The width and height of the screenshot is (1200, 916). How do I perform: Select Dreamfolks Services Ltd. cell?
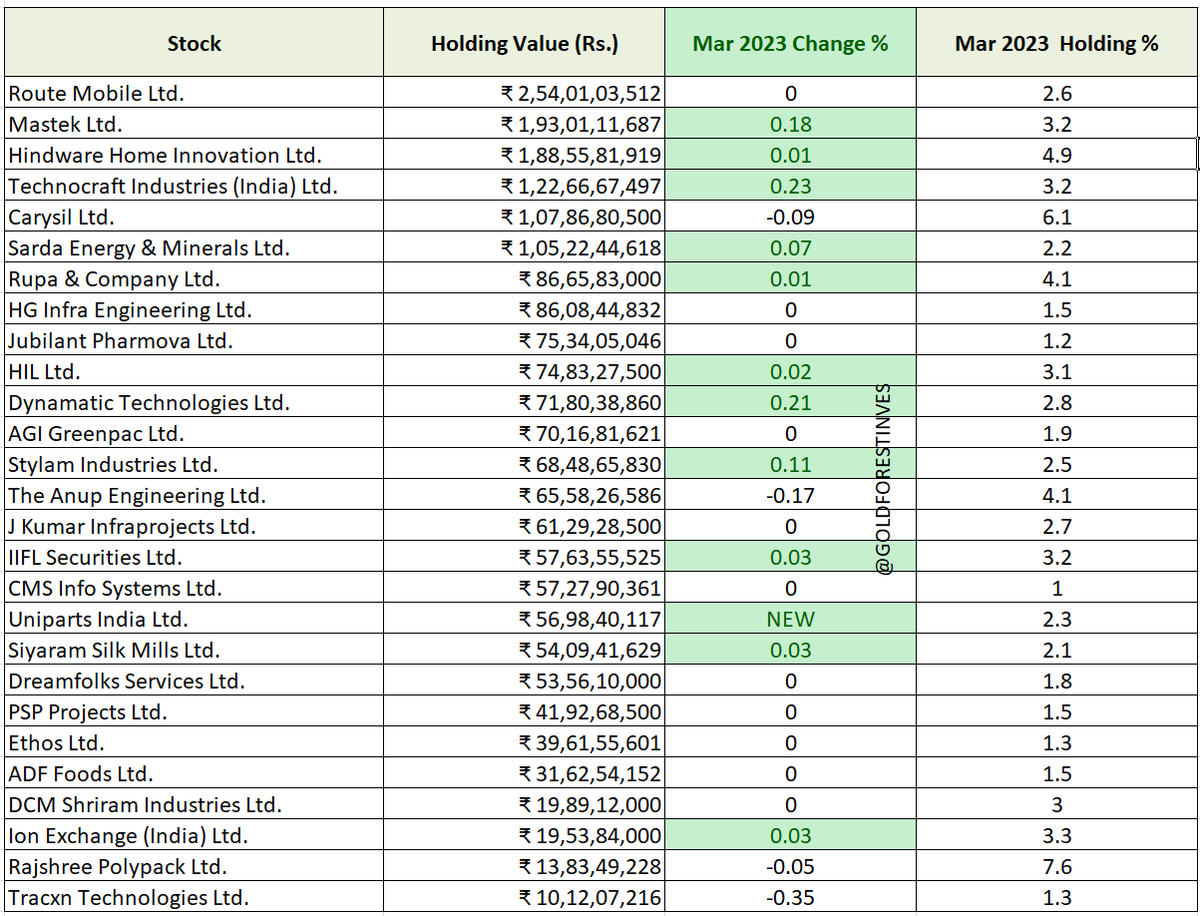pos(194,682)
